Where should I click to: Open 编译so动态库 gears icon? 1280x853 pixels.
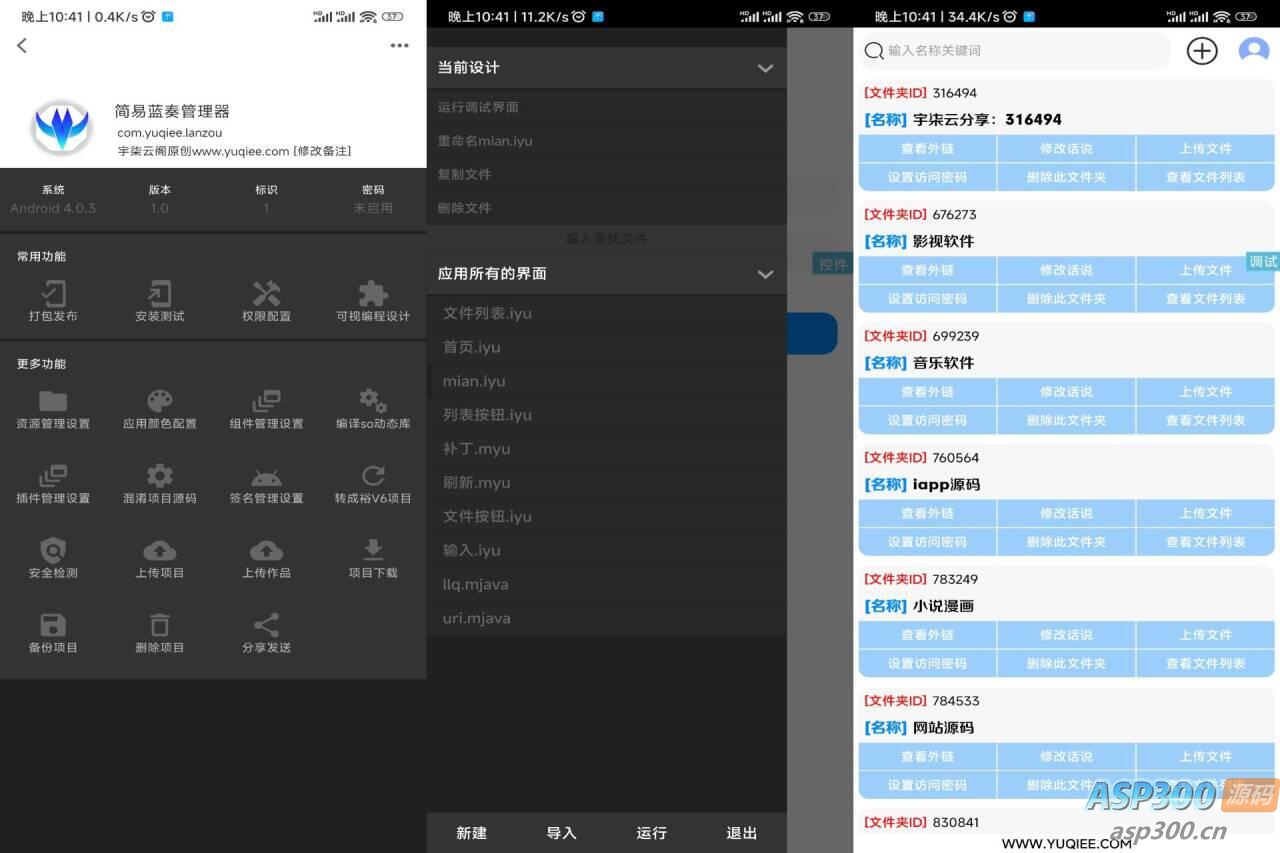[373, 401]
